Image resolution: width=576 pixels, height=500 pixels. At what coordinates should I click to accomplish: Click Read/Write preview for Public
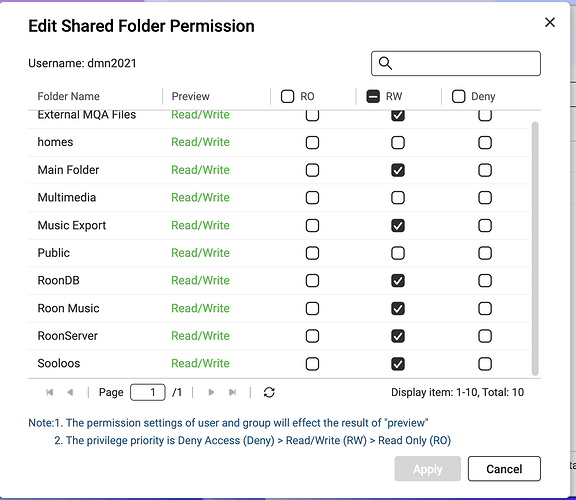[x=200, y=253]
